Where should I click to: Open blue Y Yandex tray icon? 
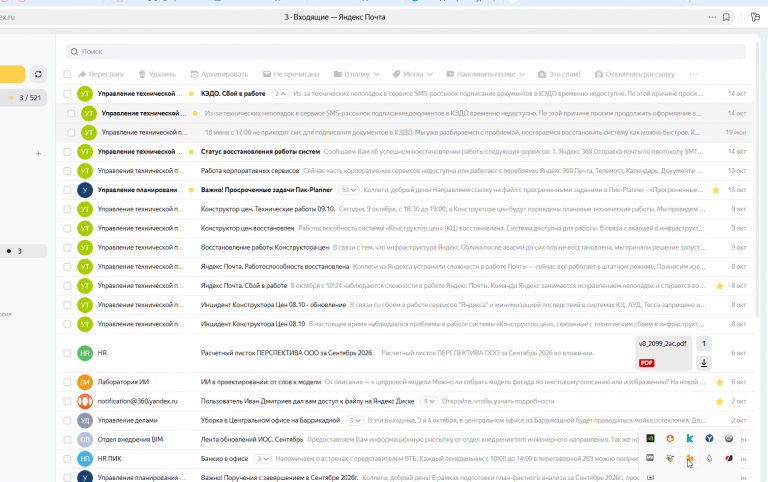pyautogui.click(x=709, y=438)
